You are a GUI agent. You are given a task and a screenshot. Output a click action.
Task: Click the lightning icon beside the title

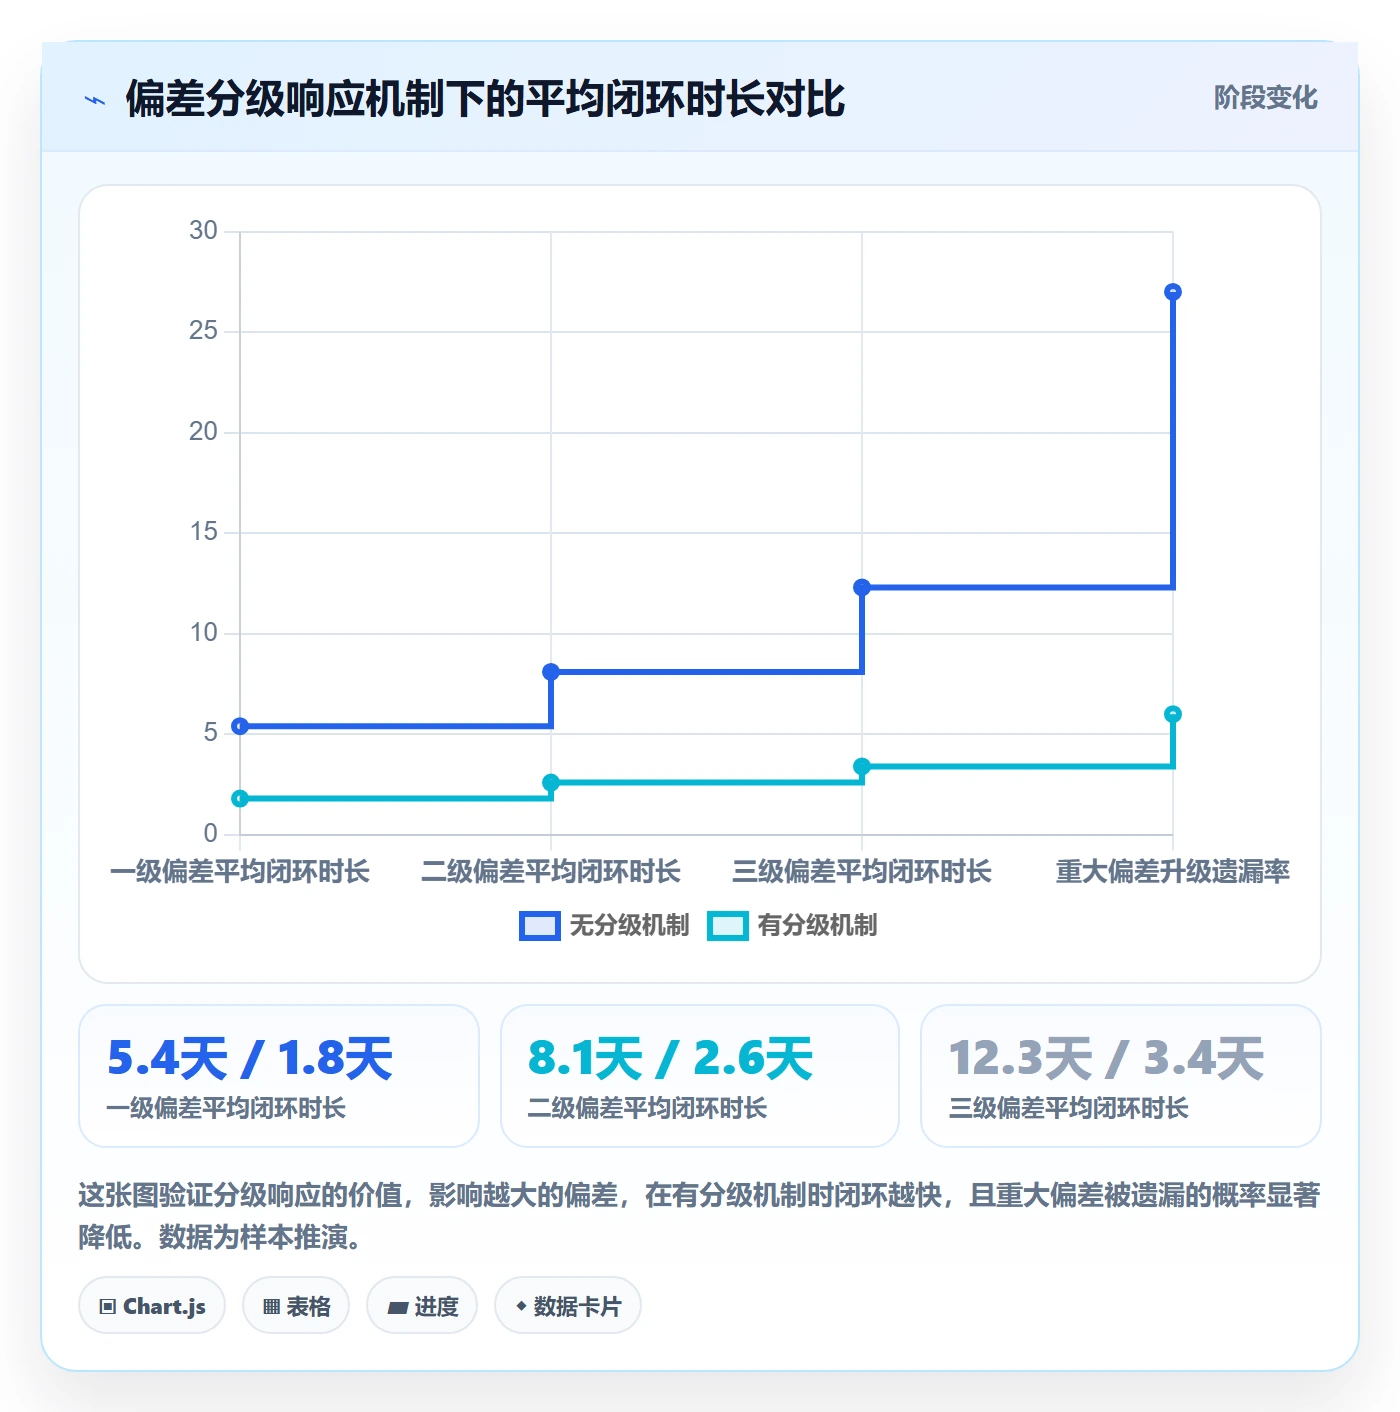pos(95,100)
